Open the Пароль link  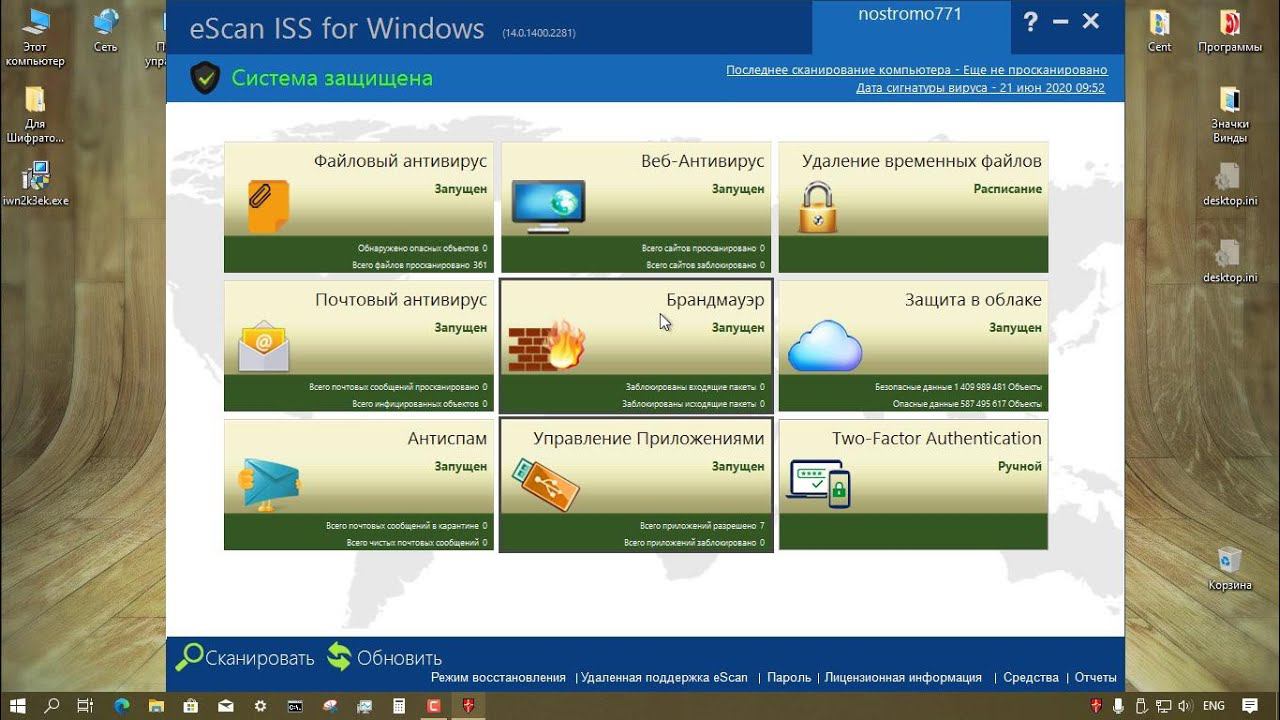tap(789, 678)
